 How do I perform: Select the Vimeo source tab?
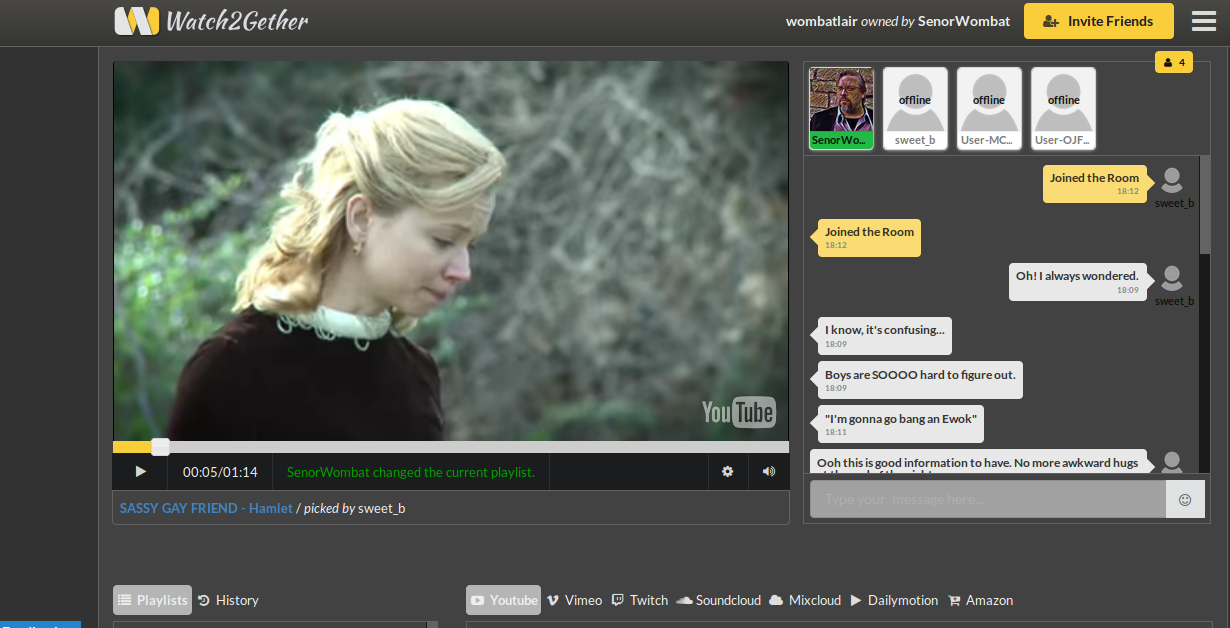574,600
